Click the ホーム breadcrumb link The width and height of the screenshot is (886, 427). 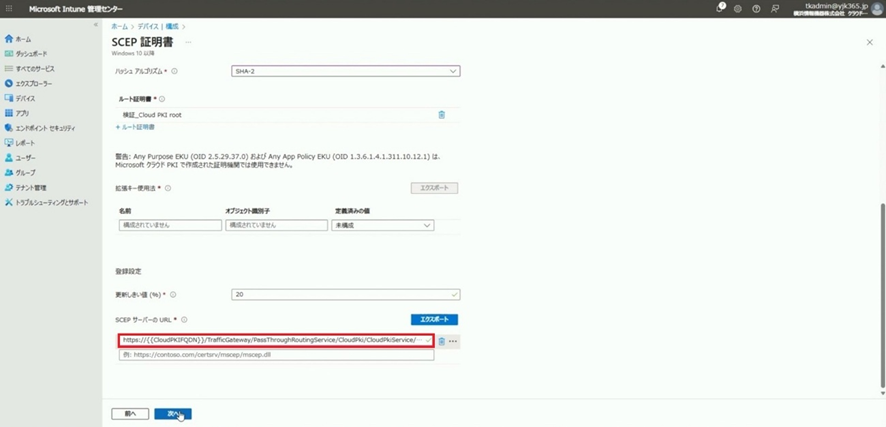pyautogui.click(x=119, y=25)
